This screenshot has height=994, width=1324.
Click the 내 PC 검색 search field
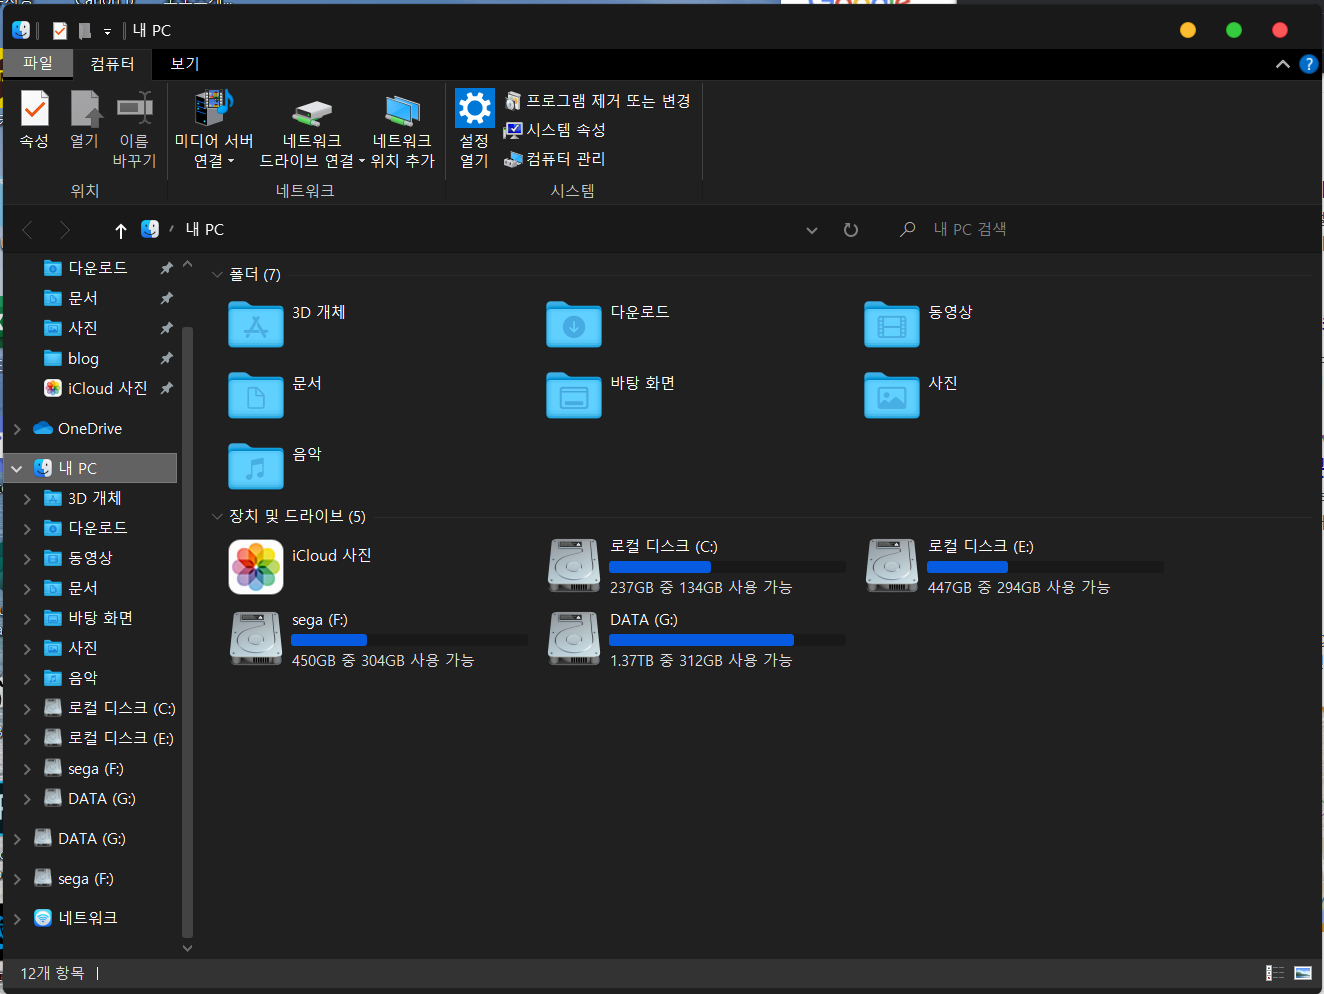1100,230
